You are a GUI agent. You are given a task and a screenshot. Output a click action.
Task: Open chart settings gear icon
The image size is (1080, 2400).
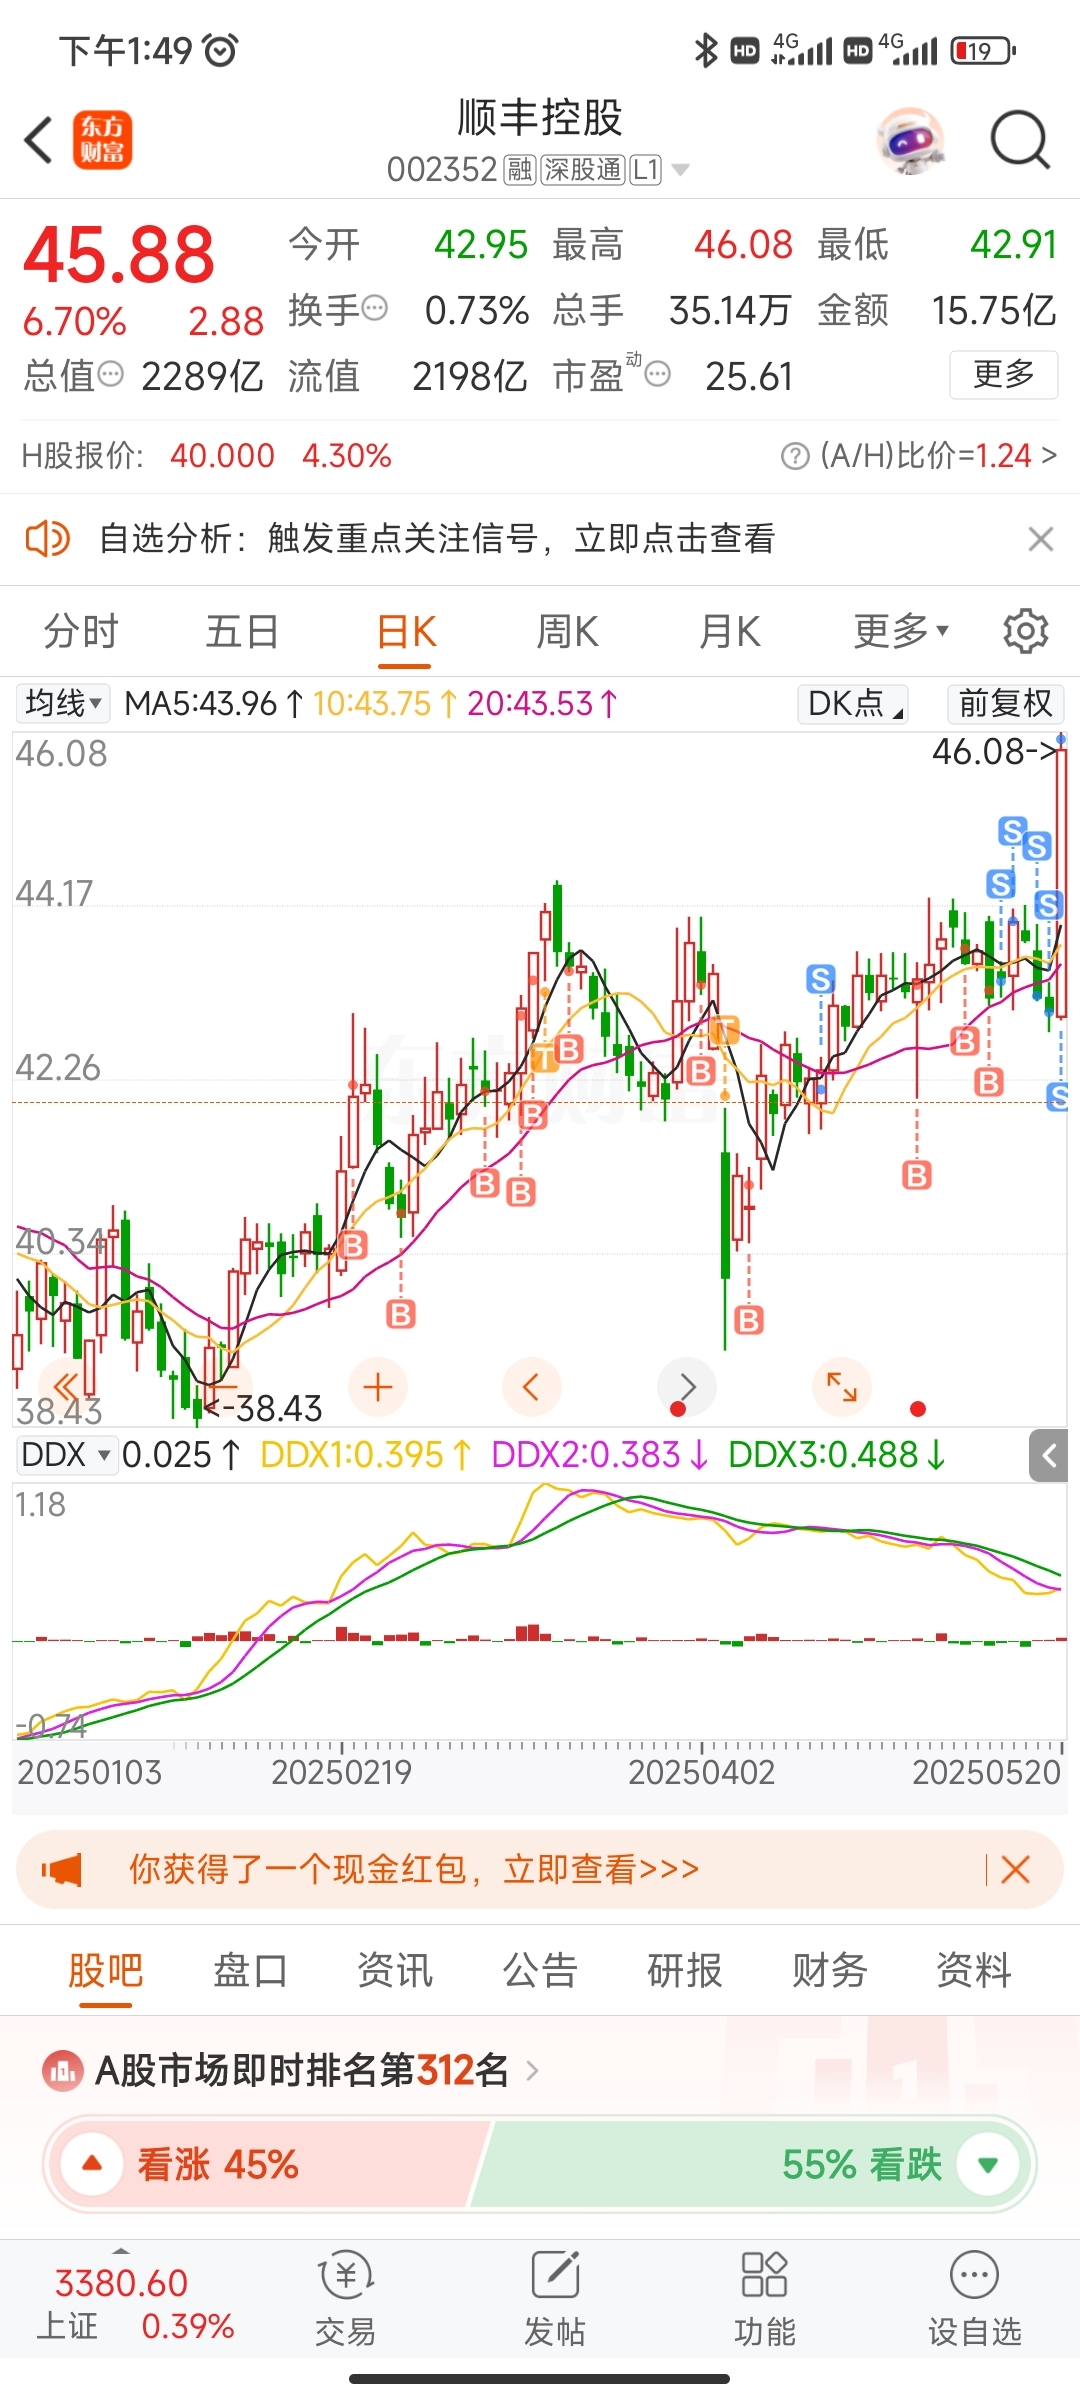[1025, 631]
